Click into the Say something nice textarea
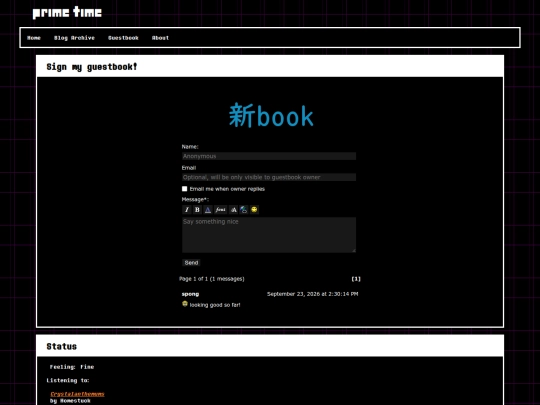 269,235
